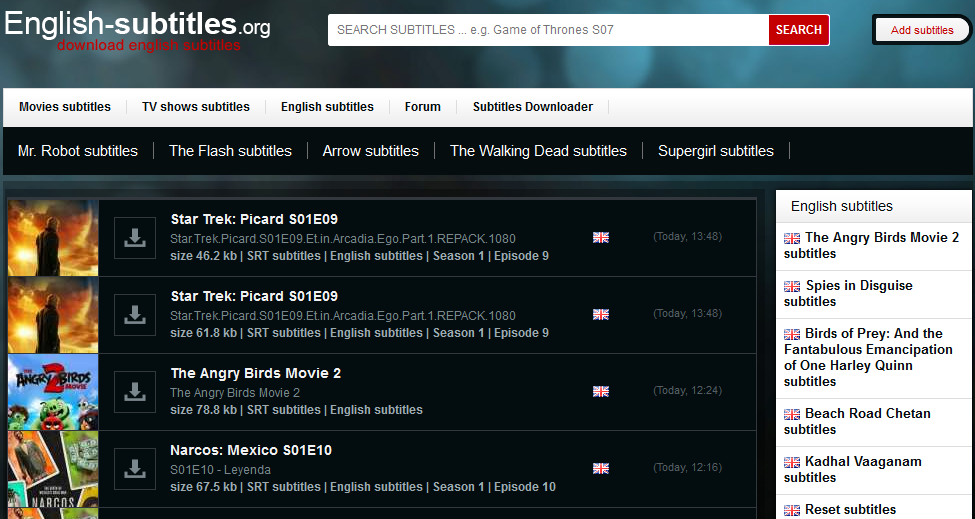Click flag icon beside sidebar Angry Birds Movie 2
Viewport: 975px width, 519px height.
point(792,238)
